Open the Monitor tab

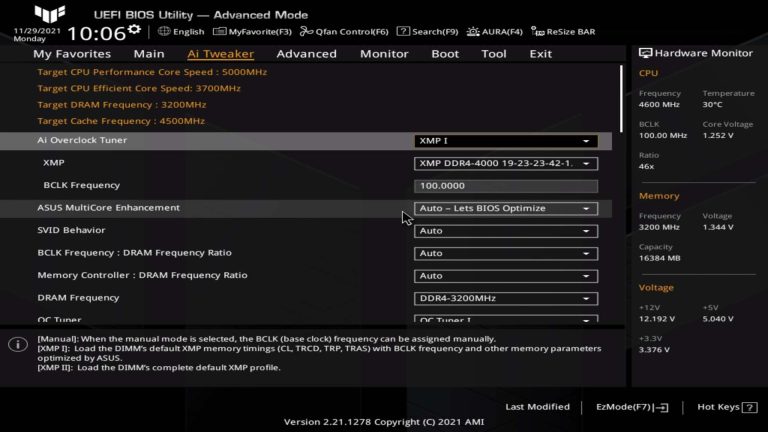[x=384, y=54]
